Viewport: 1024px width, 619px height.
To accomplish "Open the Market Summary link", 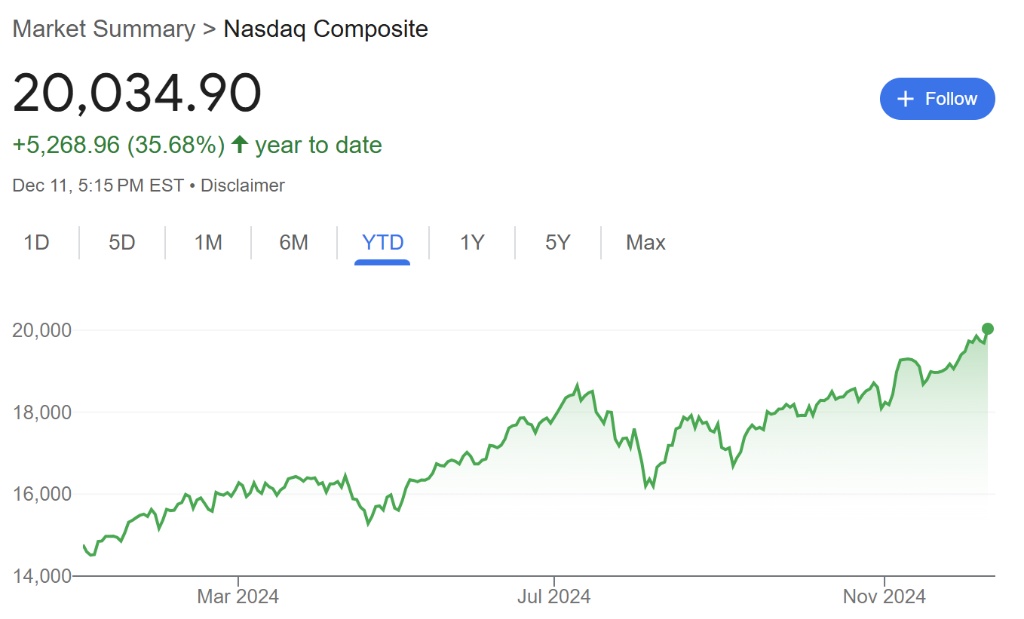I will coord(104,29).
